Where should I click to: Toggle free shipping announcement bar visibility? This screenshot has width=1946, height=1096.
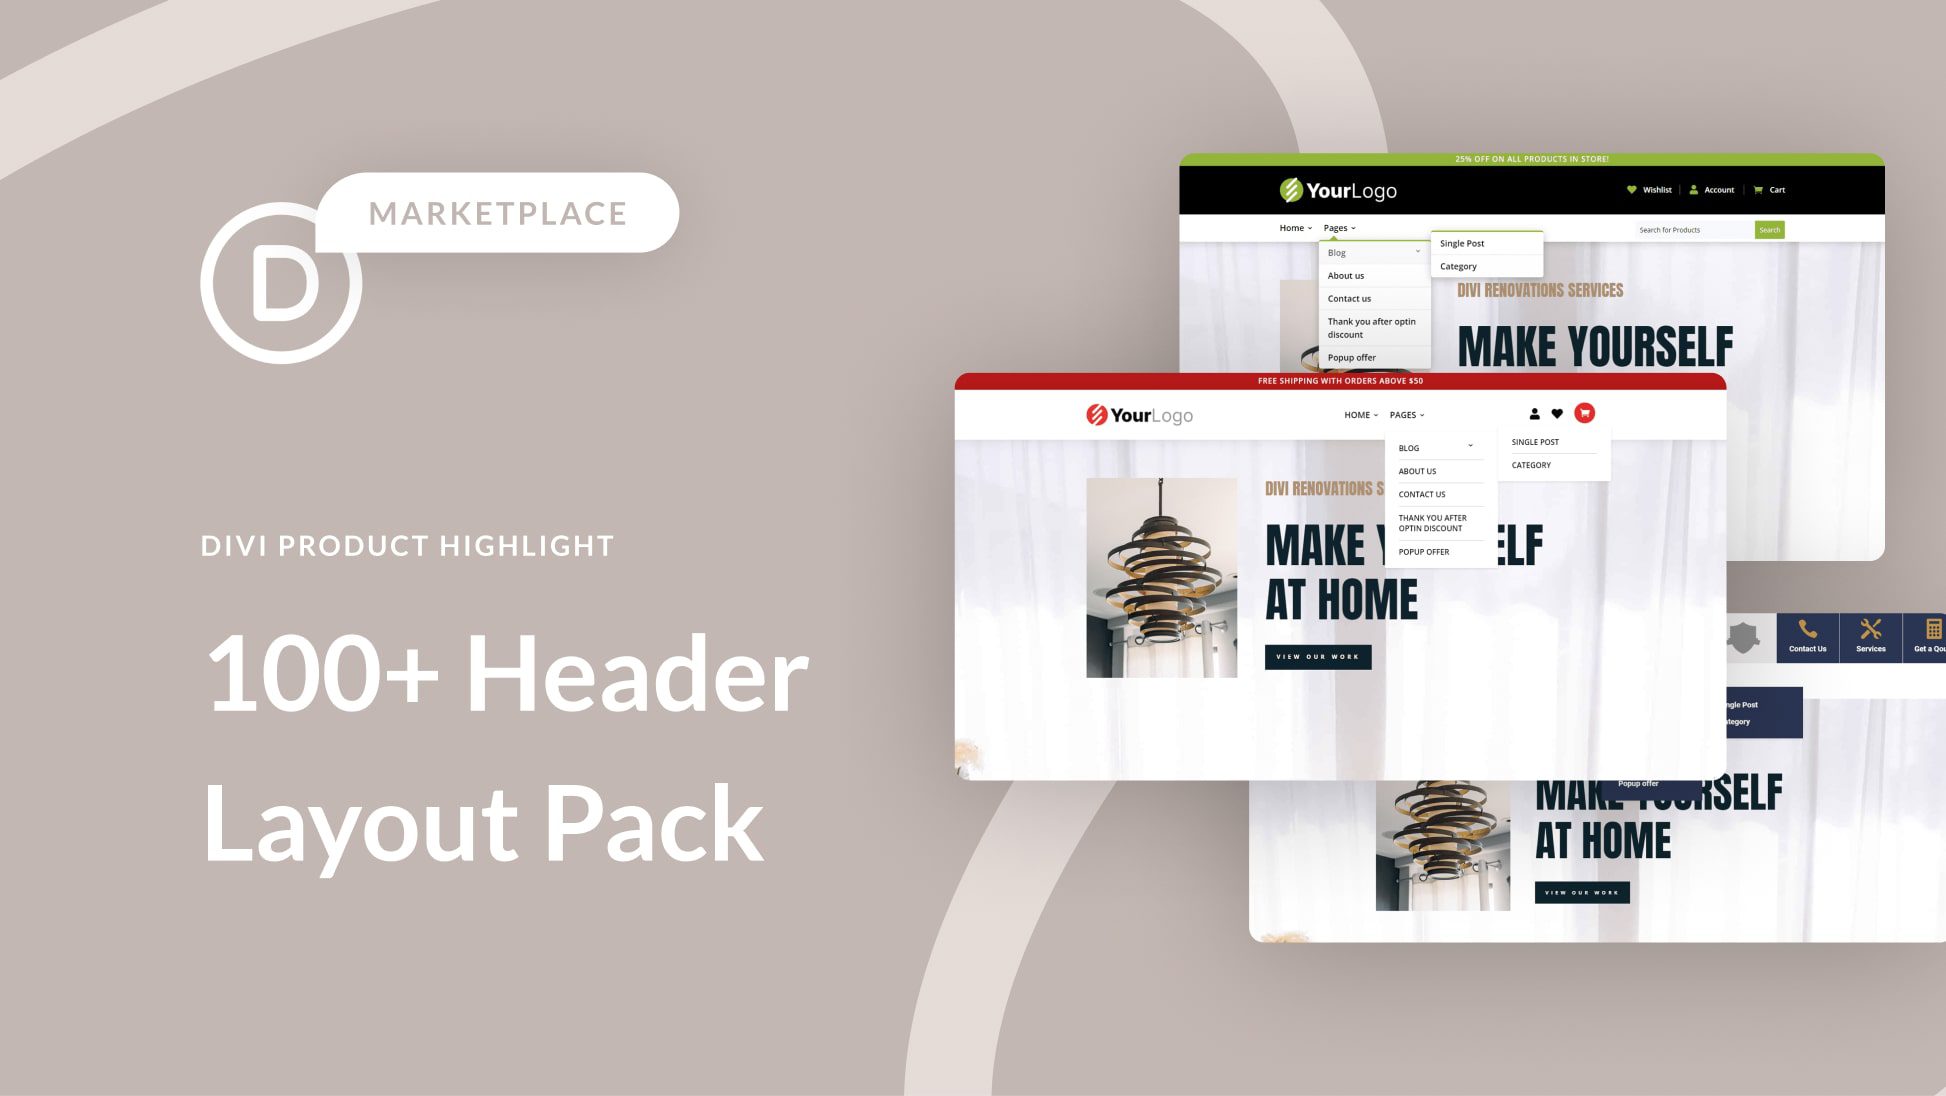pyautogui.click(x=1341, y=381)
